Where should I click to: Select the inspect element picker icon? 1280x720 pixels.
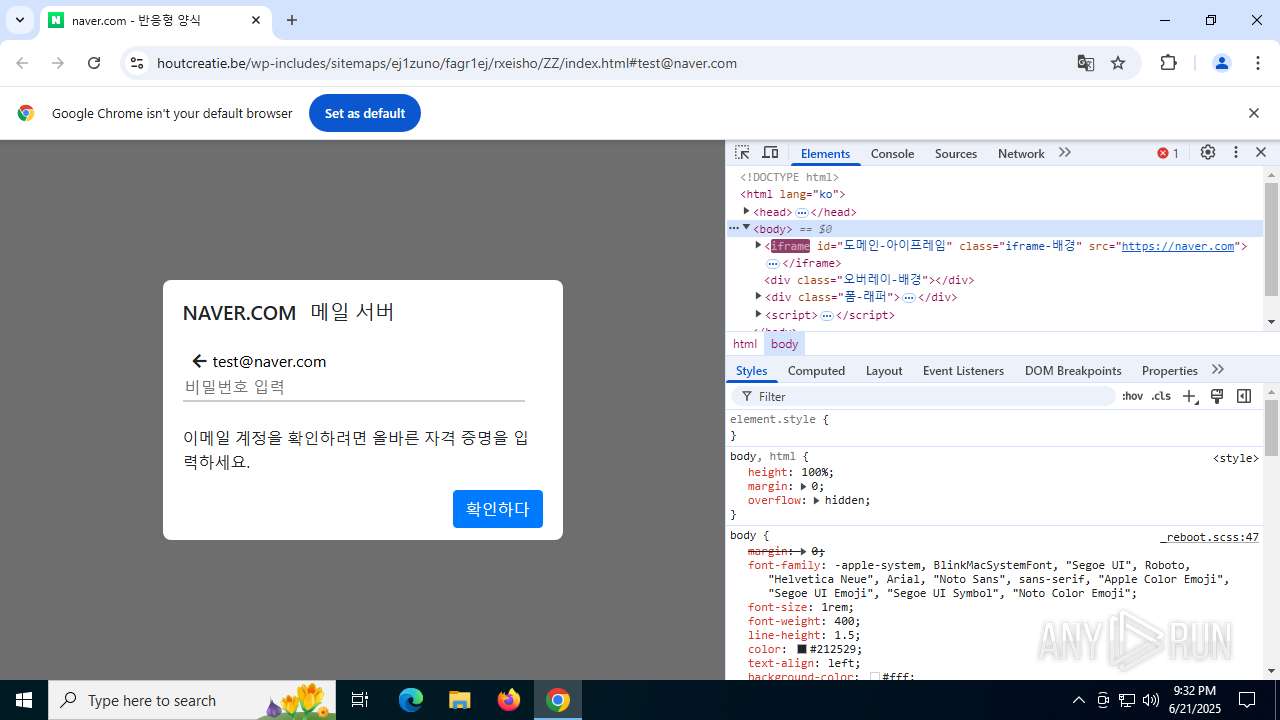click(742, 153)
